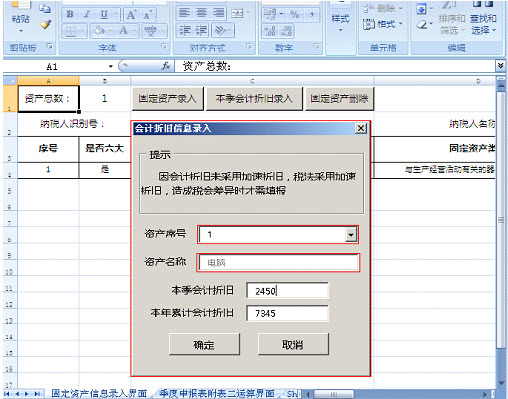Apply percent style
The height and width of the screenshot is (399, 508).
[294, 14]
